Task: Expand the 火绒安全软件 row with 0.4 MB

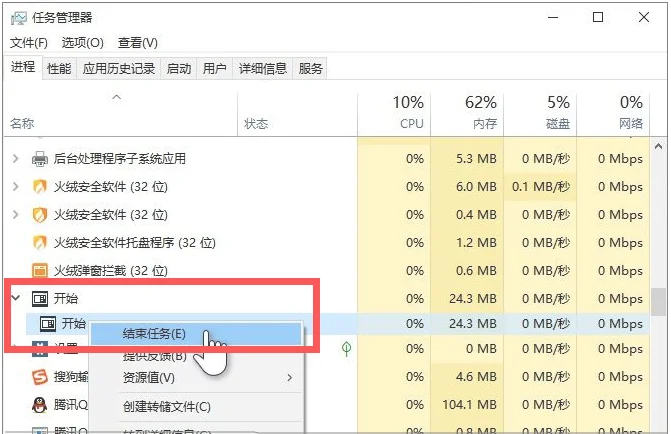Action: [15, 214]
